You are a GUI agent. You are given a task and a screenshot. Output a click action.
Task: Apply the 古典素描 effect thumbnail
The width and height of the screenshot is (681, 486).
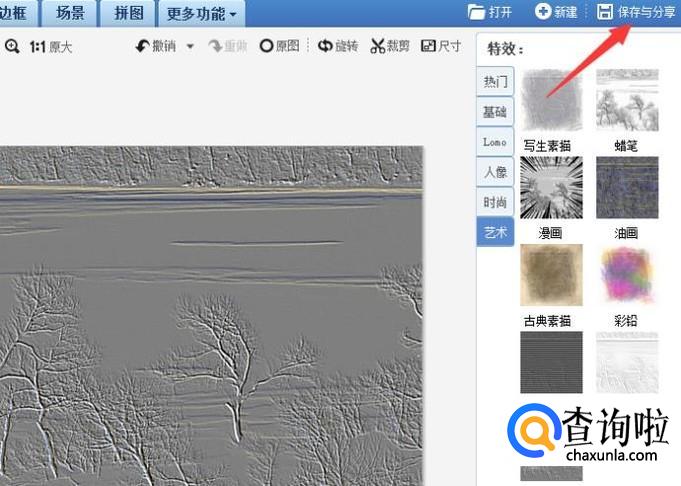(551, 275)
